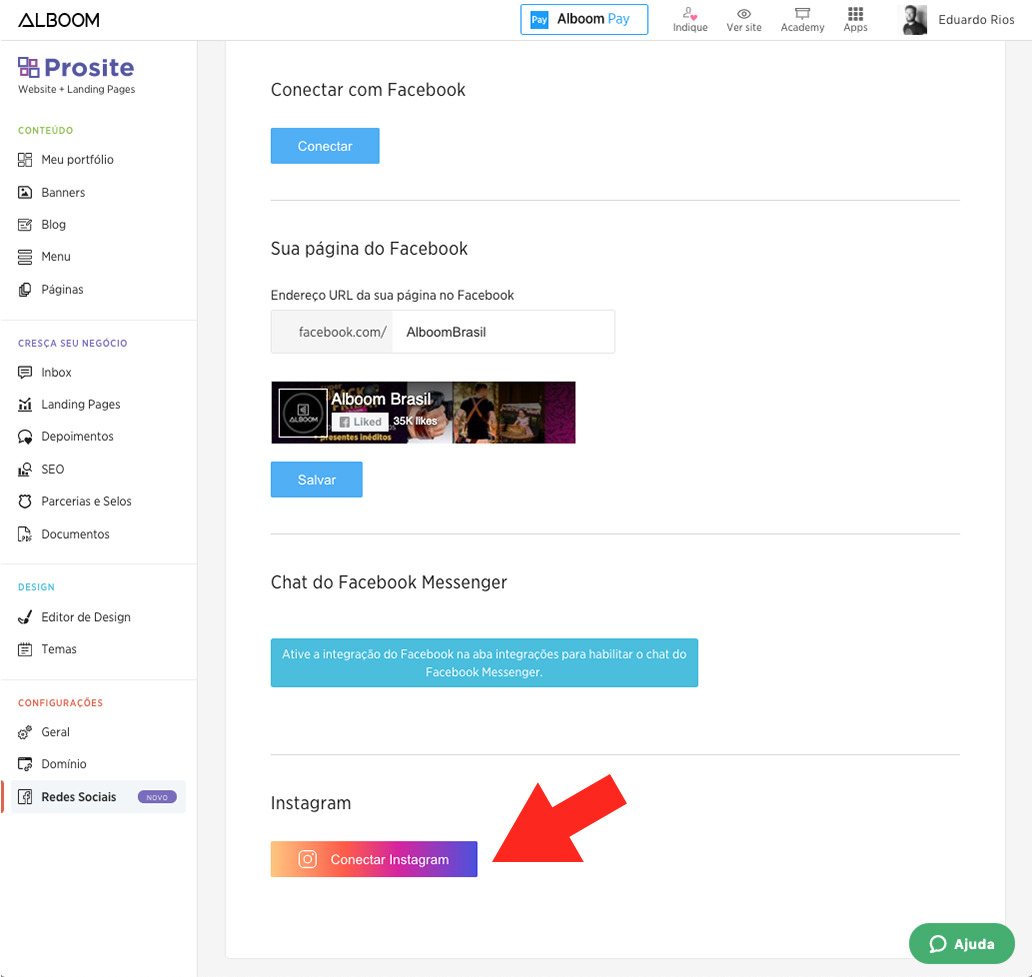Open the Apps grid icon
Image resolution: width=1033 pixels, height=977 pixels.
click(855, 15)
